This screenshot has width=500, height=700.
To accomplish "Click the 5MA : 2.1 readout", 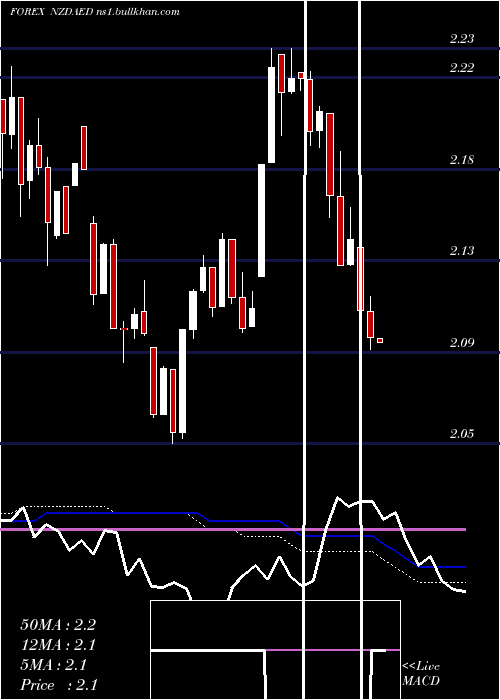I will point(54,665).
